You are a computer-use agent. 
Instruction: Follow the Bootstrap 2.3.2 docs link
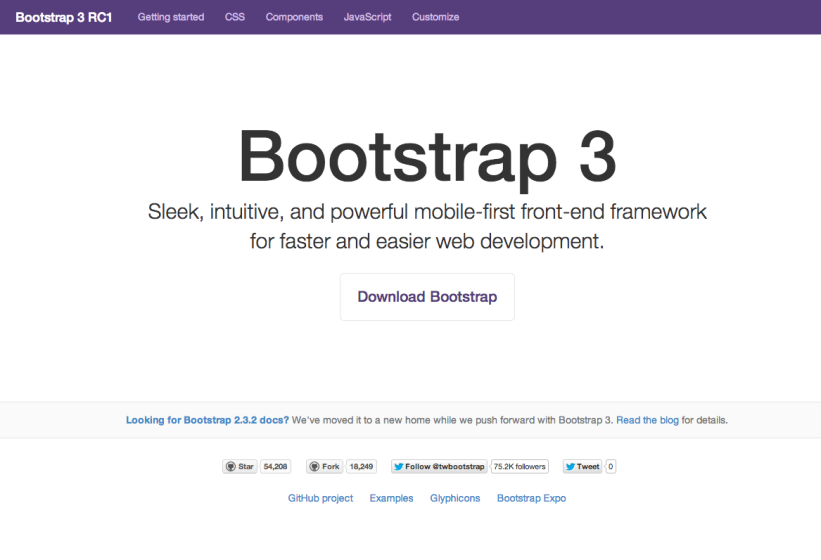click(207, 420)
